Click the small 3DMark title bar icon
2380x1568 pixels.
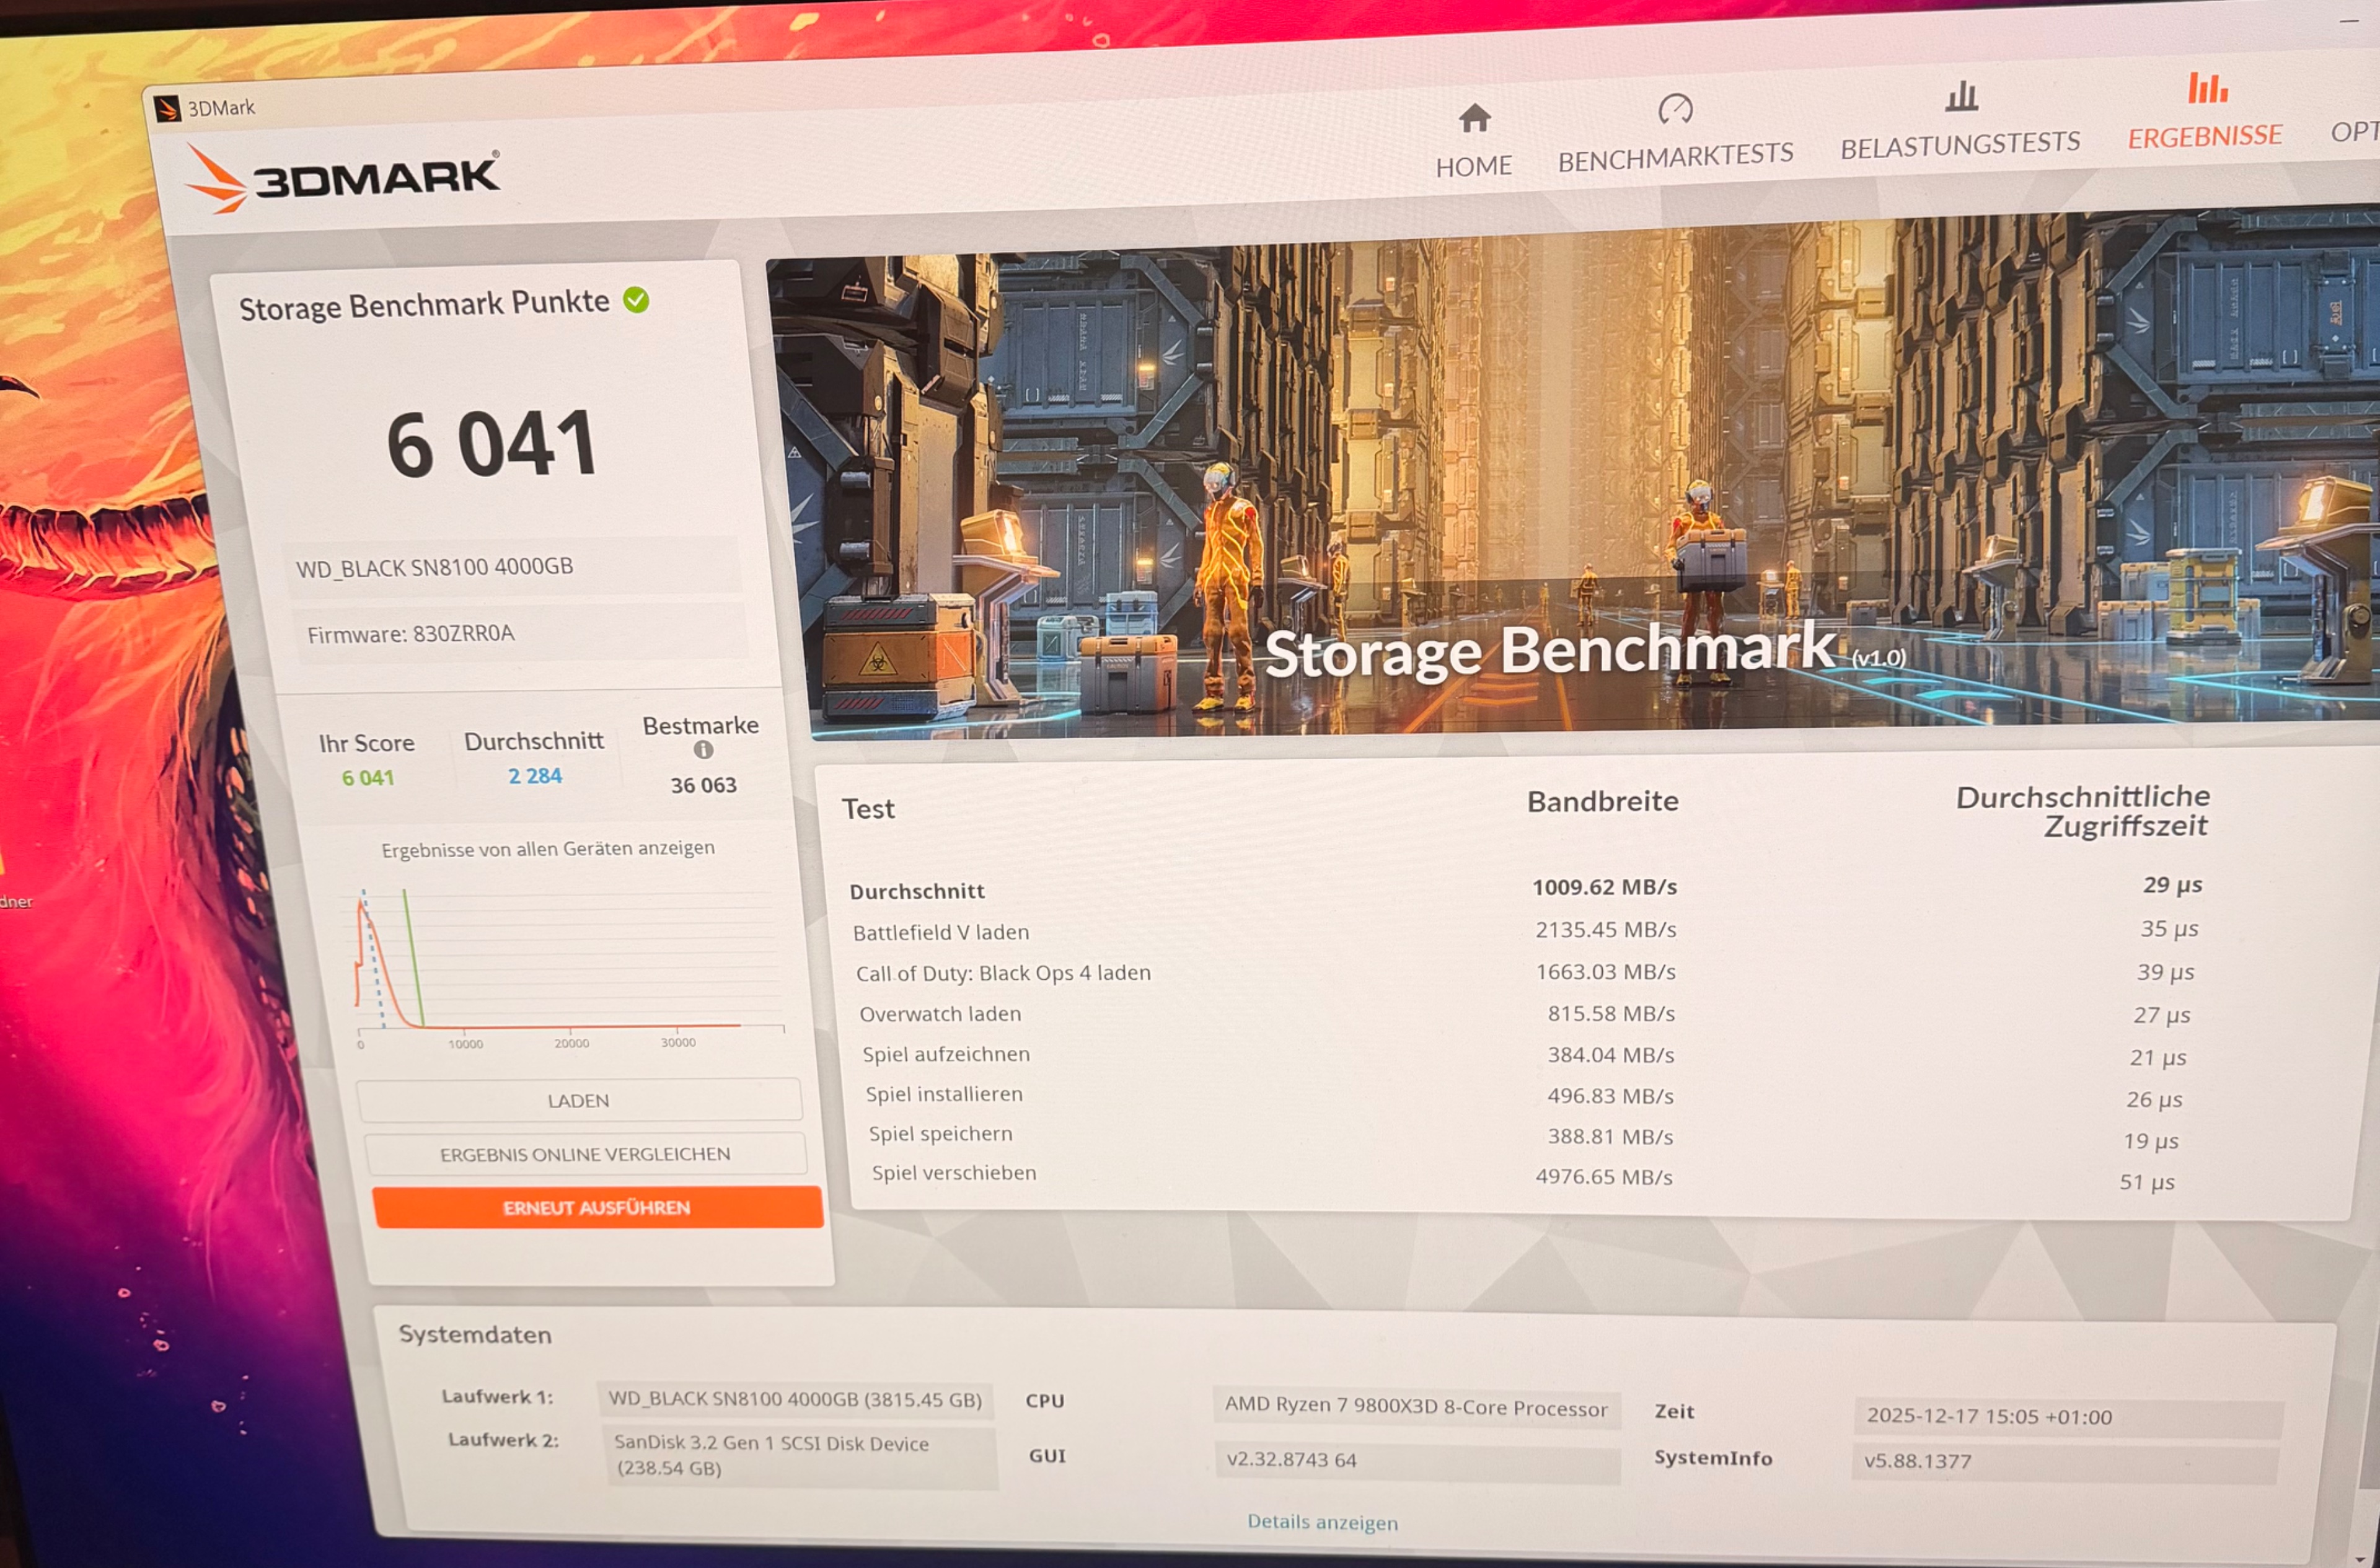[167, 108]
